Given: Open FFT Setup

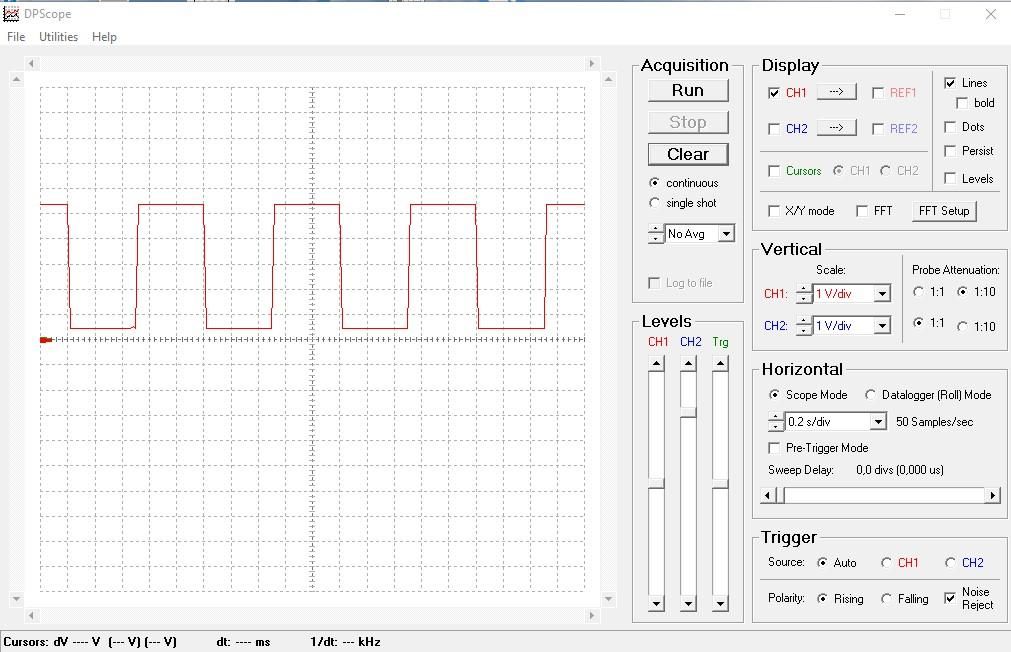Looking at the screenshot, I should tap(944, 211).
